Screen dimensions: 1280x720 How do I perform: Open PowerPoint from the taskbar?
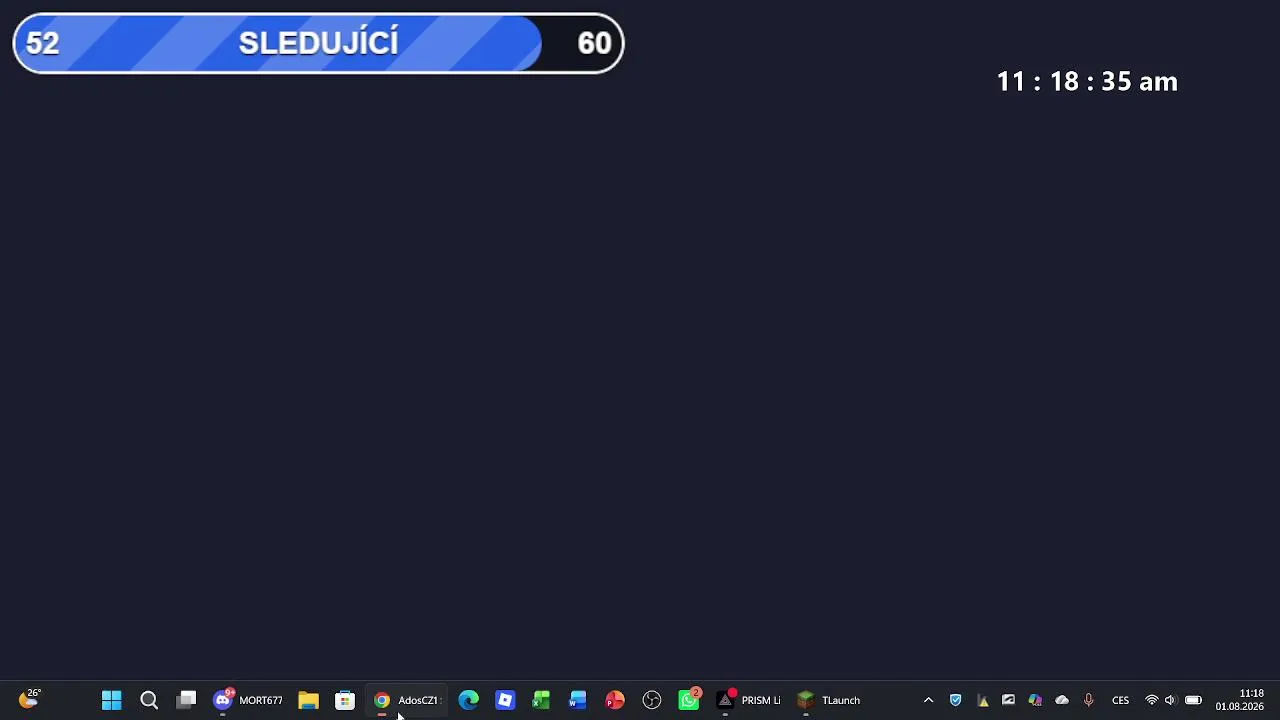(x=615, y=700)
